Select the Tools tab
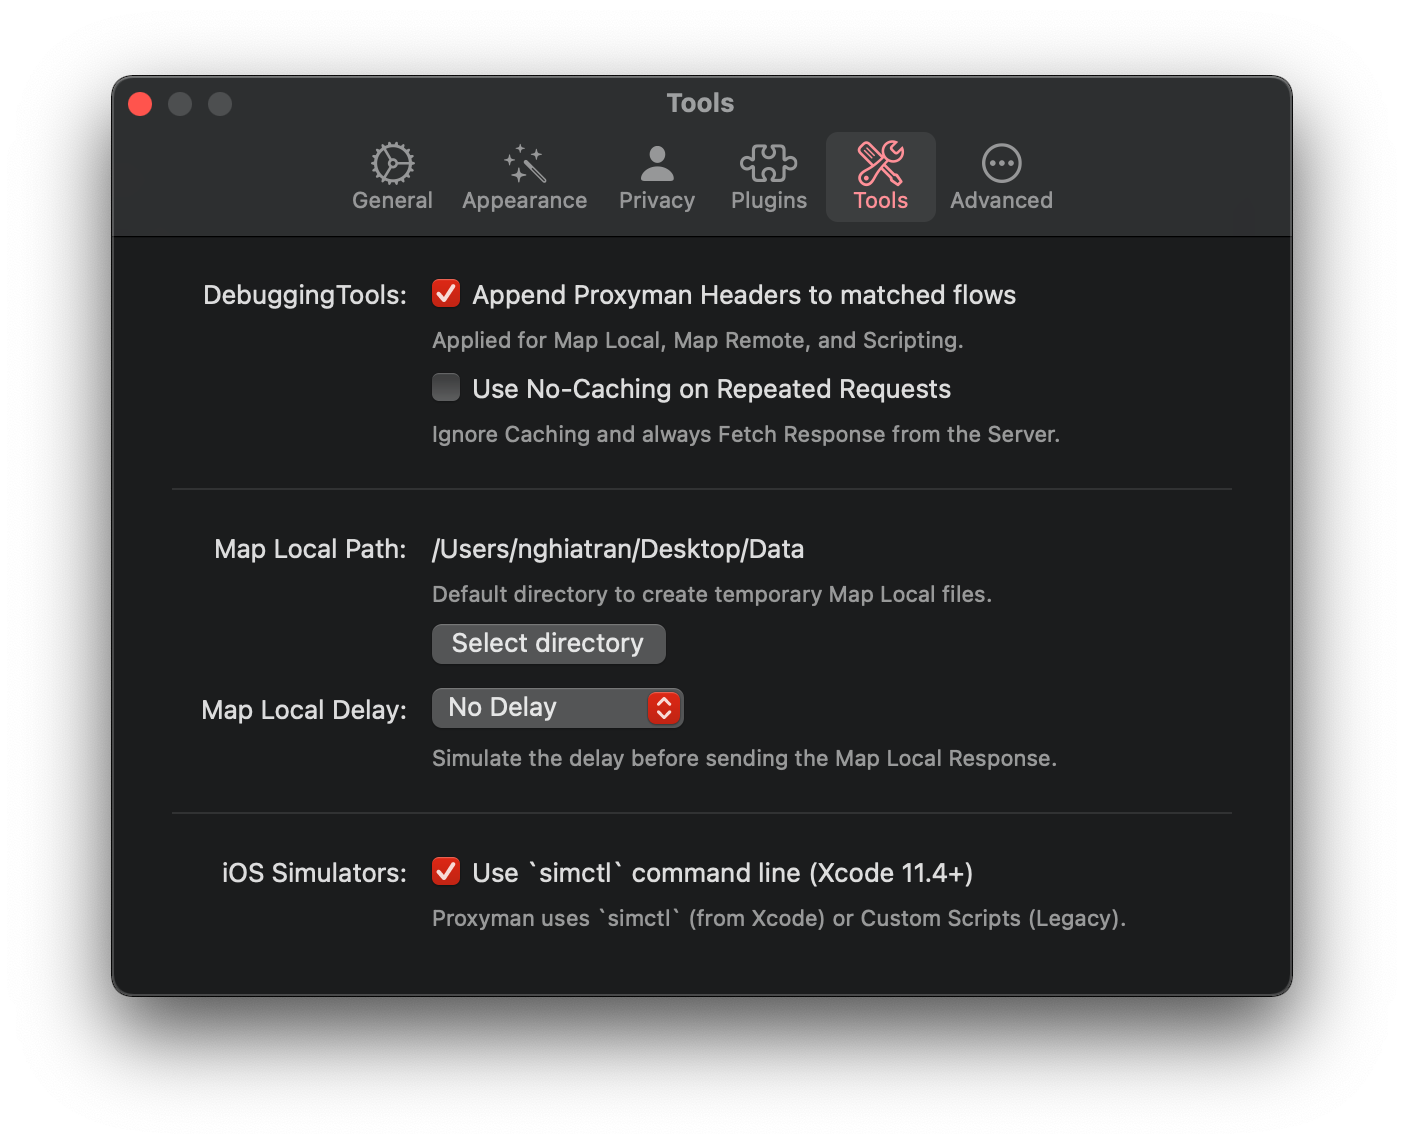The image size is (1404, 1144). [880, 177]
